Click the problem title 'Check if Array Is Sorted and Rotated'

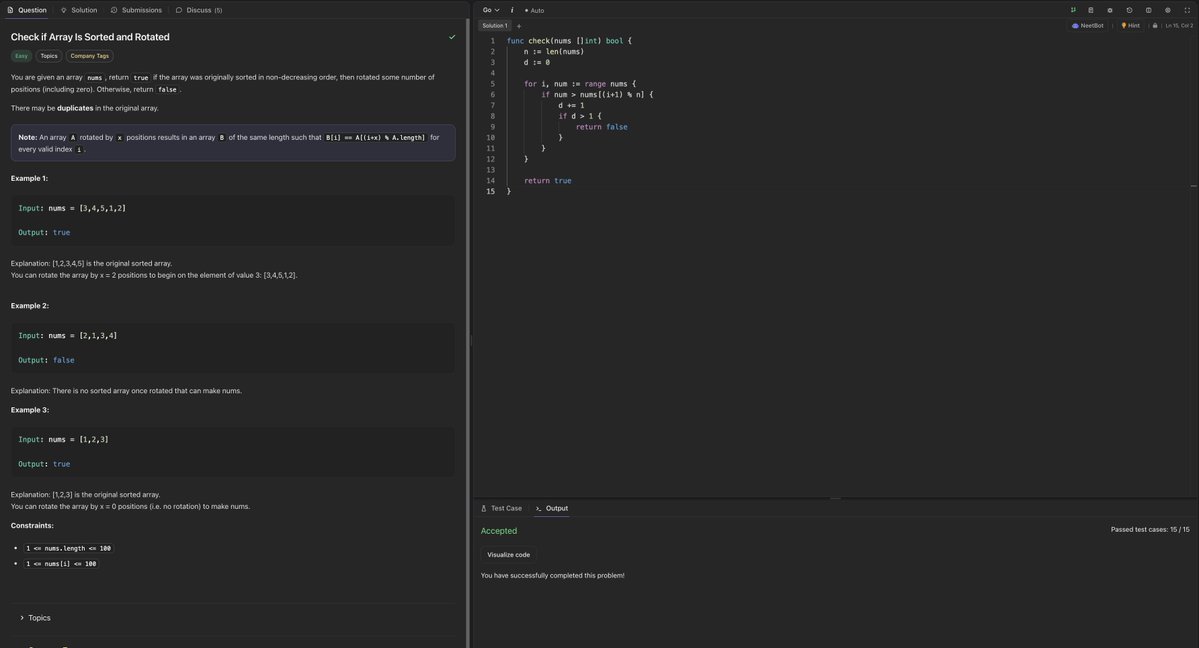point(90,37)
